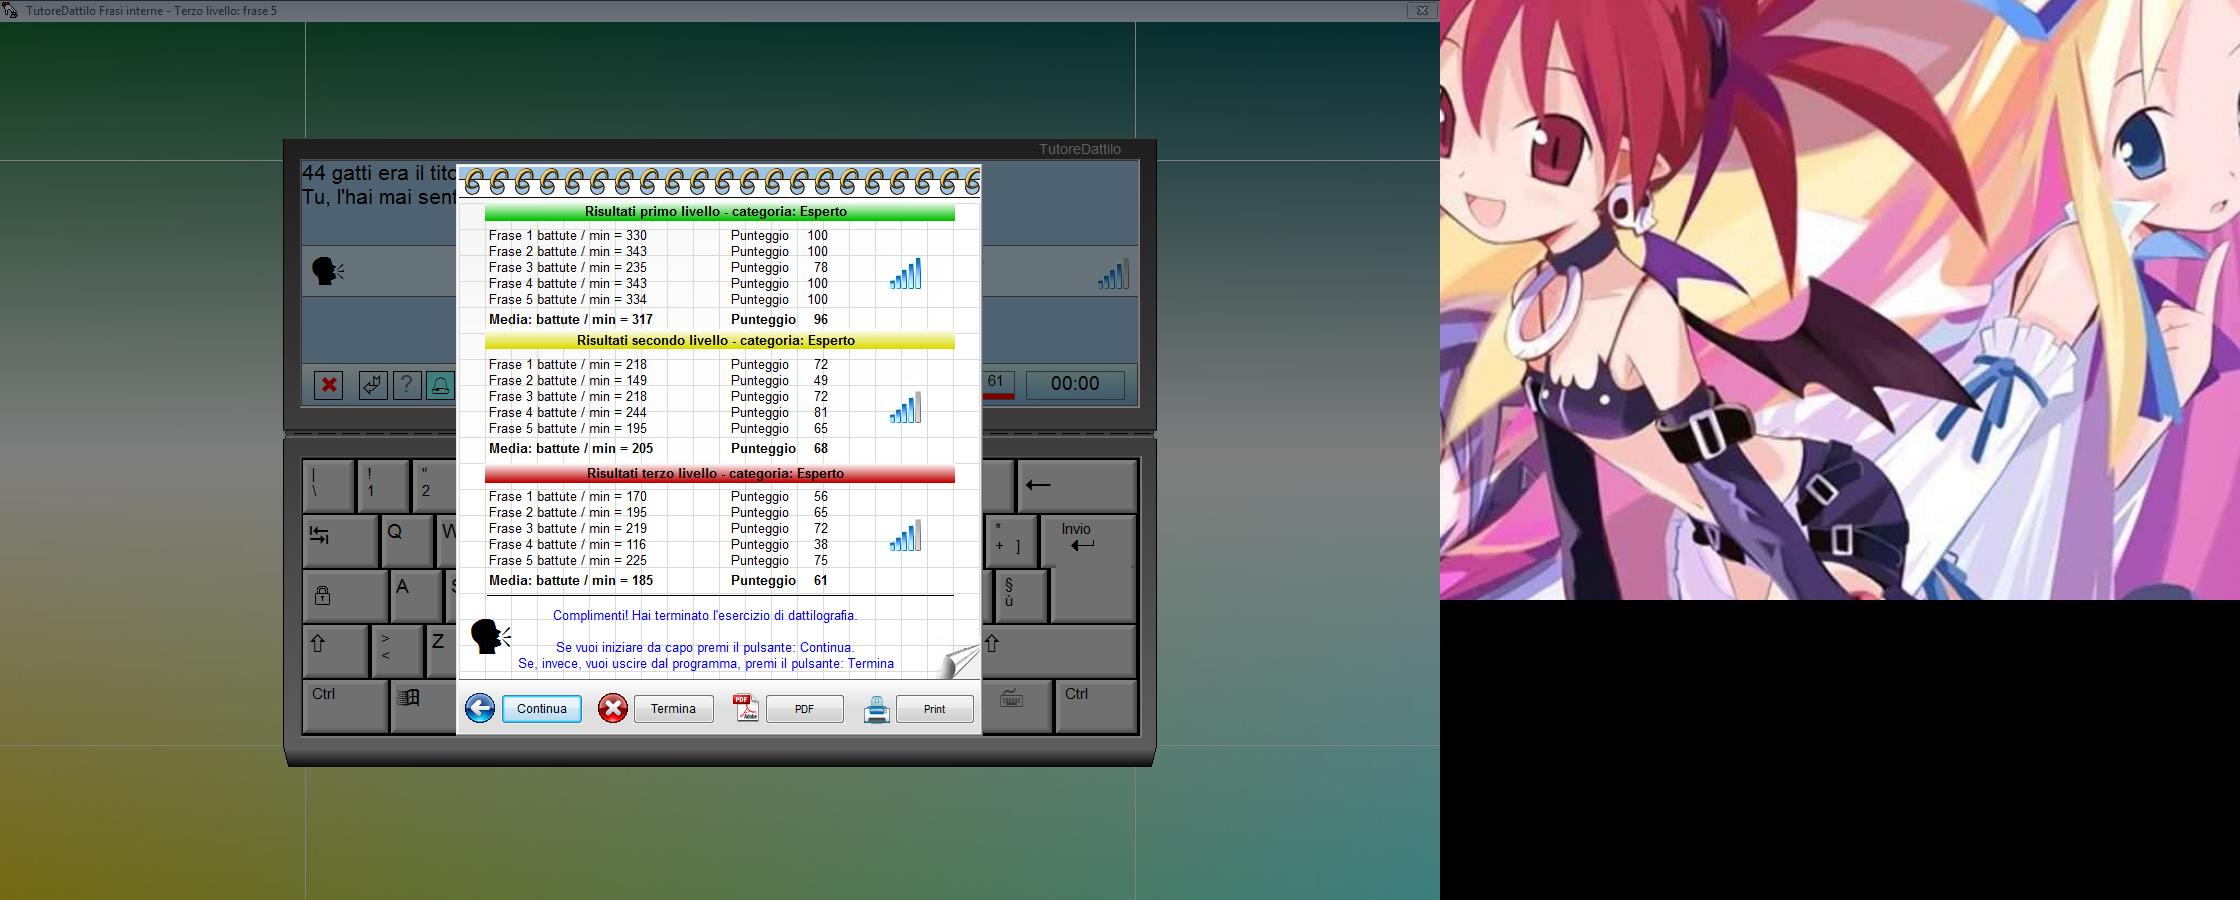Click the Z key on virtual keyboard
The image size is (2240, 900).
click(441, 651)
